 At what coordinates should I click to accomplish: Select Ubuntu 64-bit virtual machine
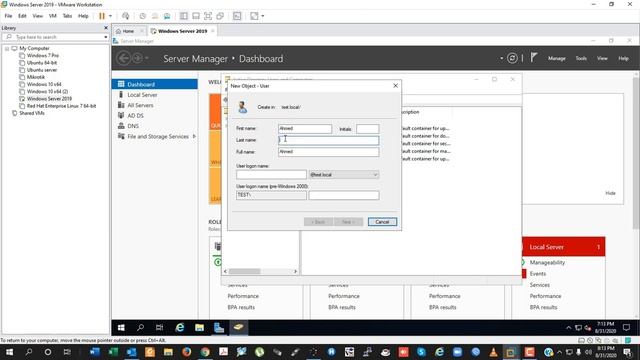pyautogui.click(x=42, y=63)
